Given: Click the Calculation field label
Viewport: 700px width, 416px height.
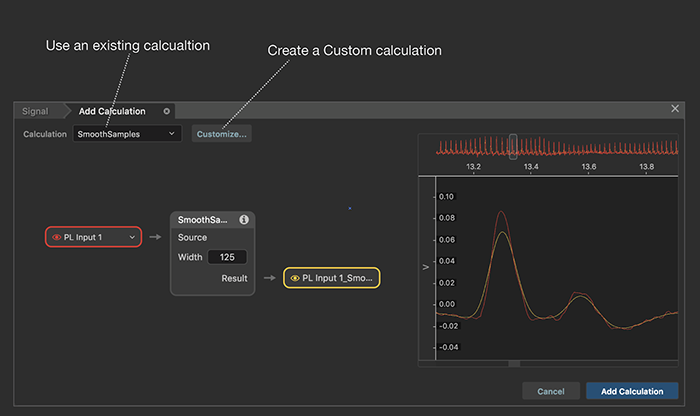Looking at the screenshot, I should click(x=45, y=134).
